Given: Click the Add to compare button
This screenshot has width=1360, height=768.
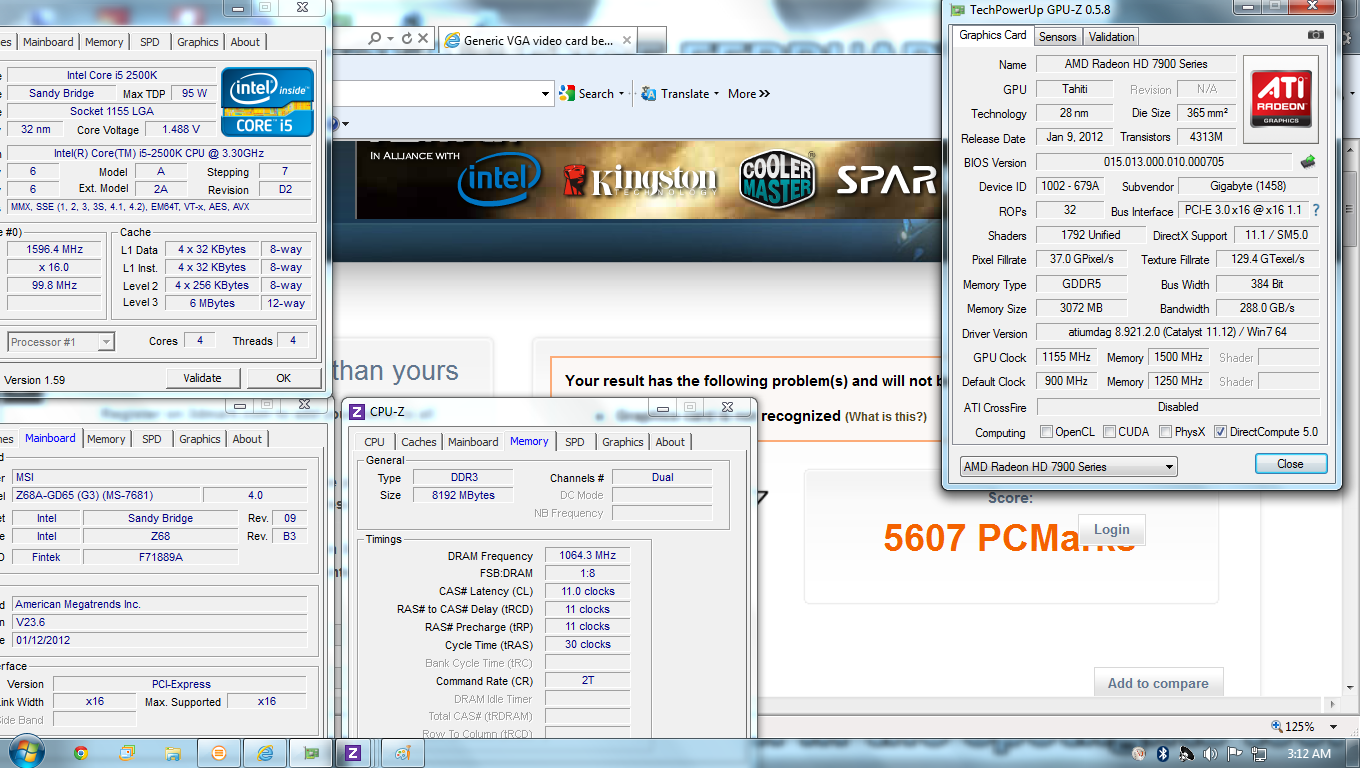Looking at the screenshot, I should [1158, 683].
